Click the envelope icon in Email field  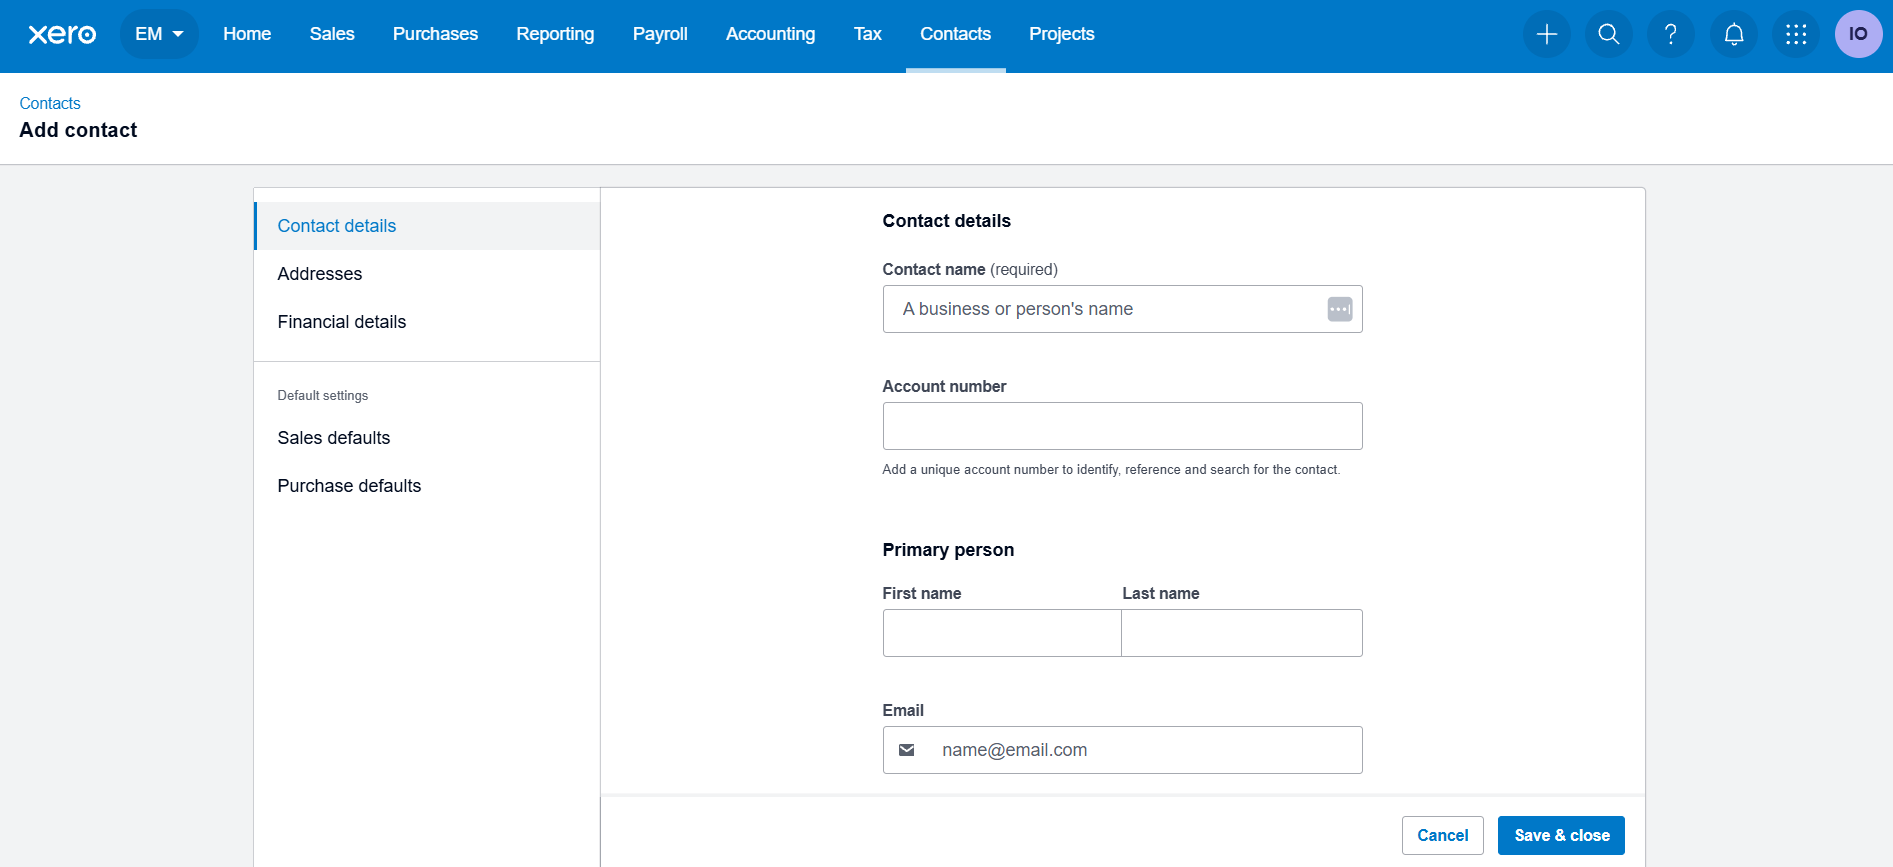tap(907, 750)
